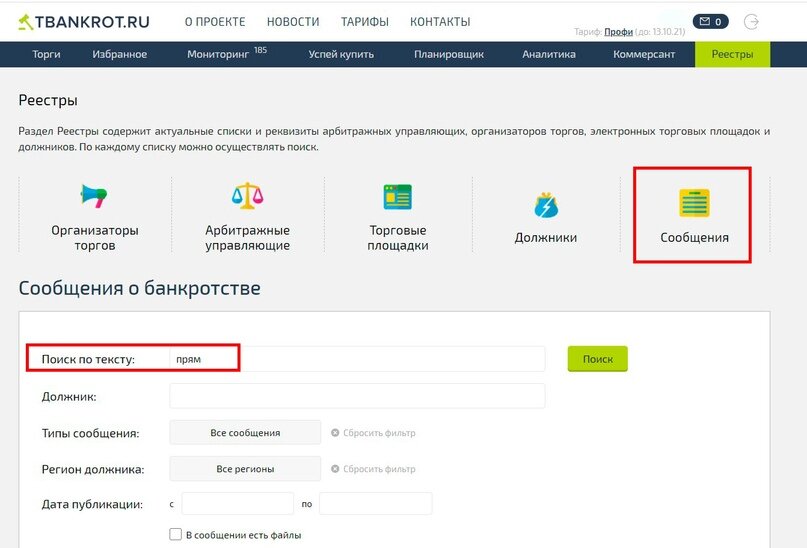Image resolution: width=807 pixels, height=548 pixels.
Task: Click the Организаторы торгов label
Action: (x=95, y=238)
